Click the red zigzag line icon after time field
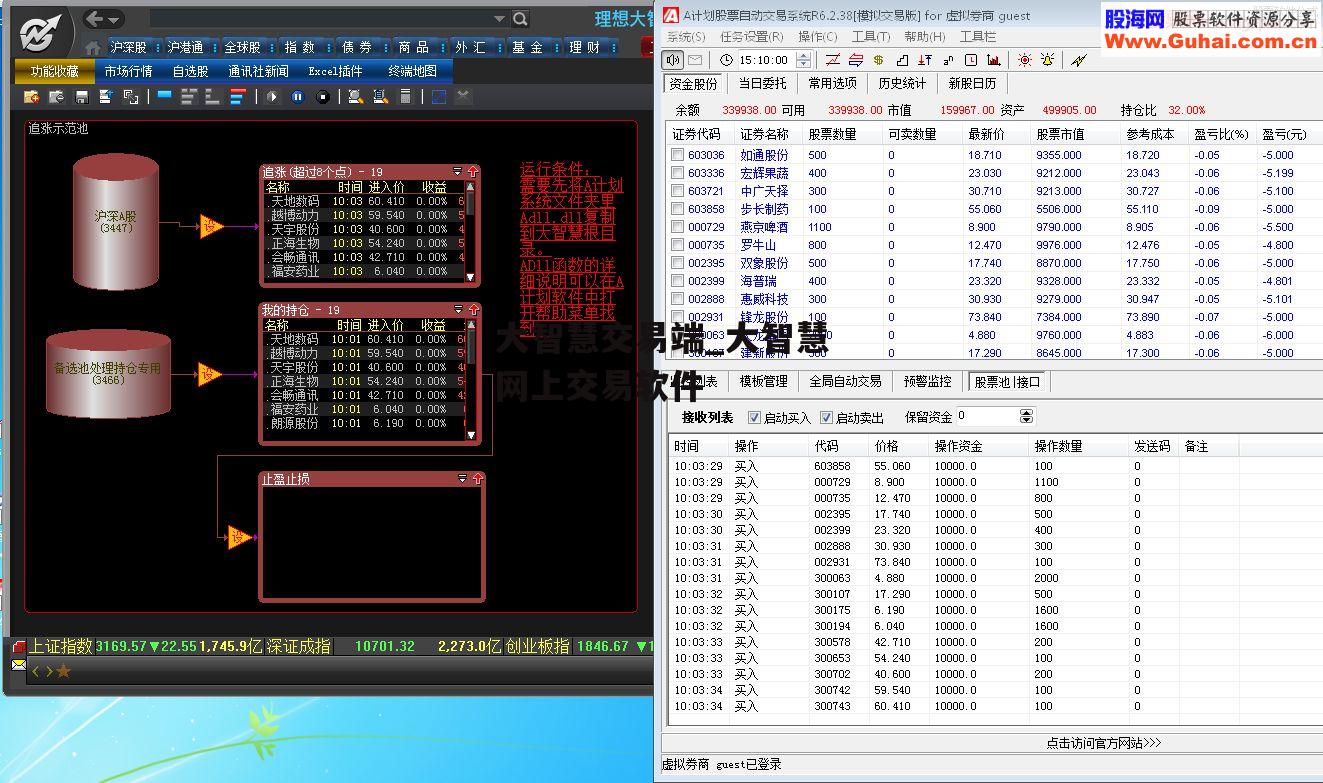The width and height of the screenshot is (1323, 783). coord(832,60)
